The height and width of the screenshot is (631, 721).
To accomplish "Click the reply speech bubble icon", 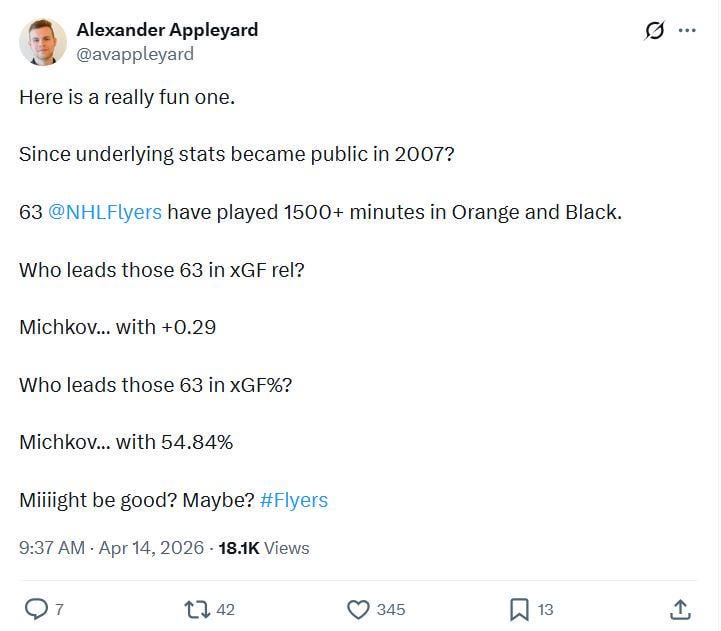I will (x=35, y=609).
